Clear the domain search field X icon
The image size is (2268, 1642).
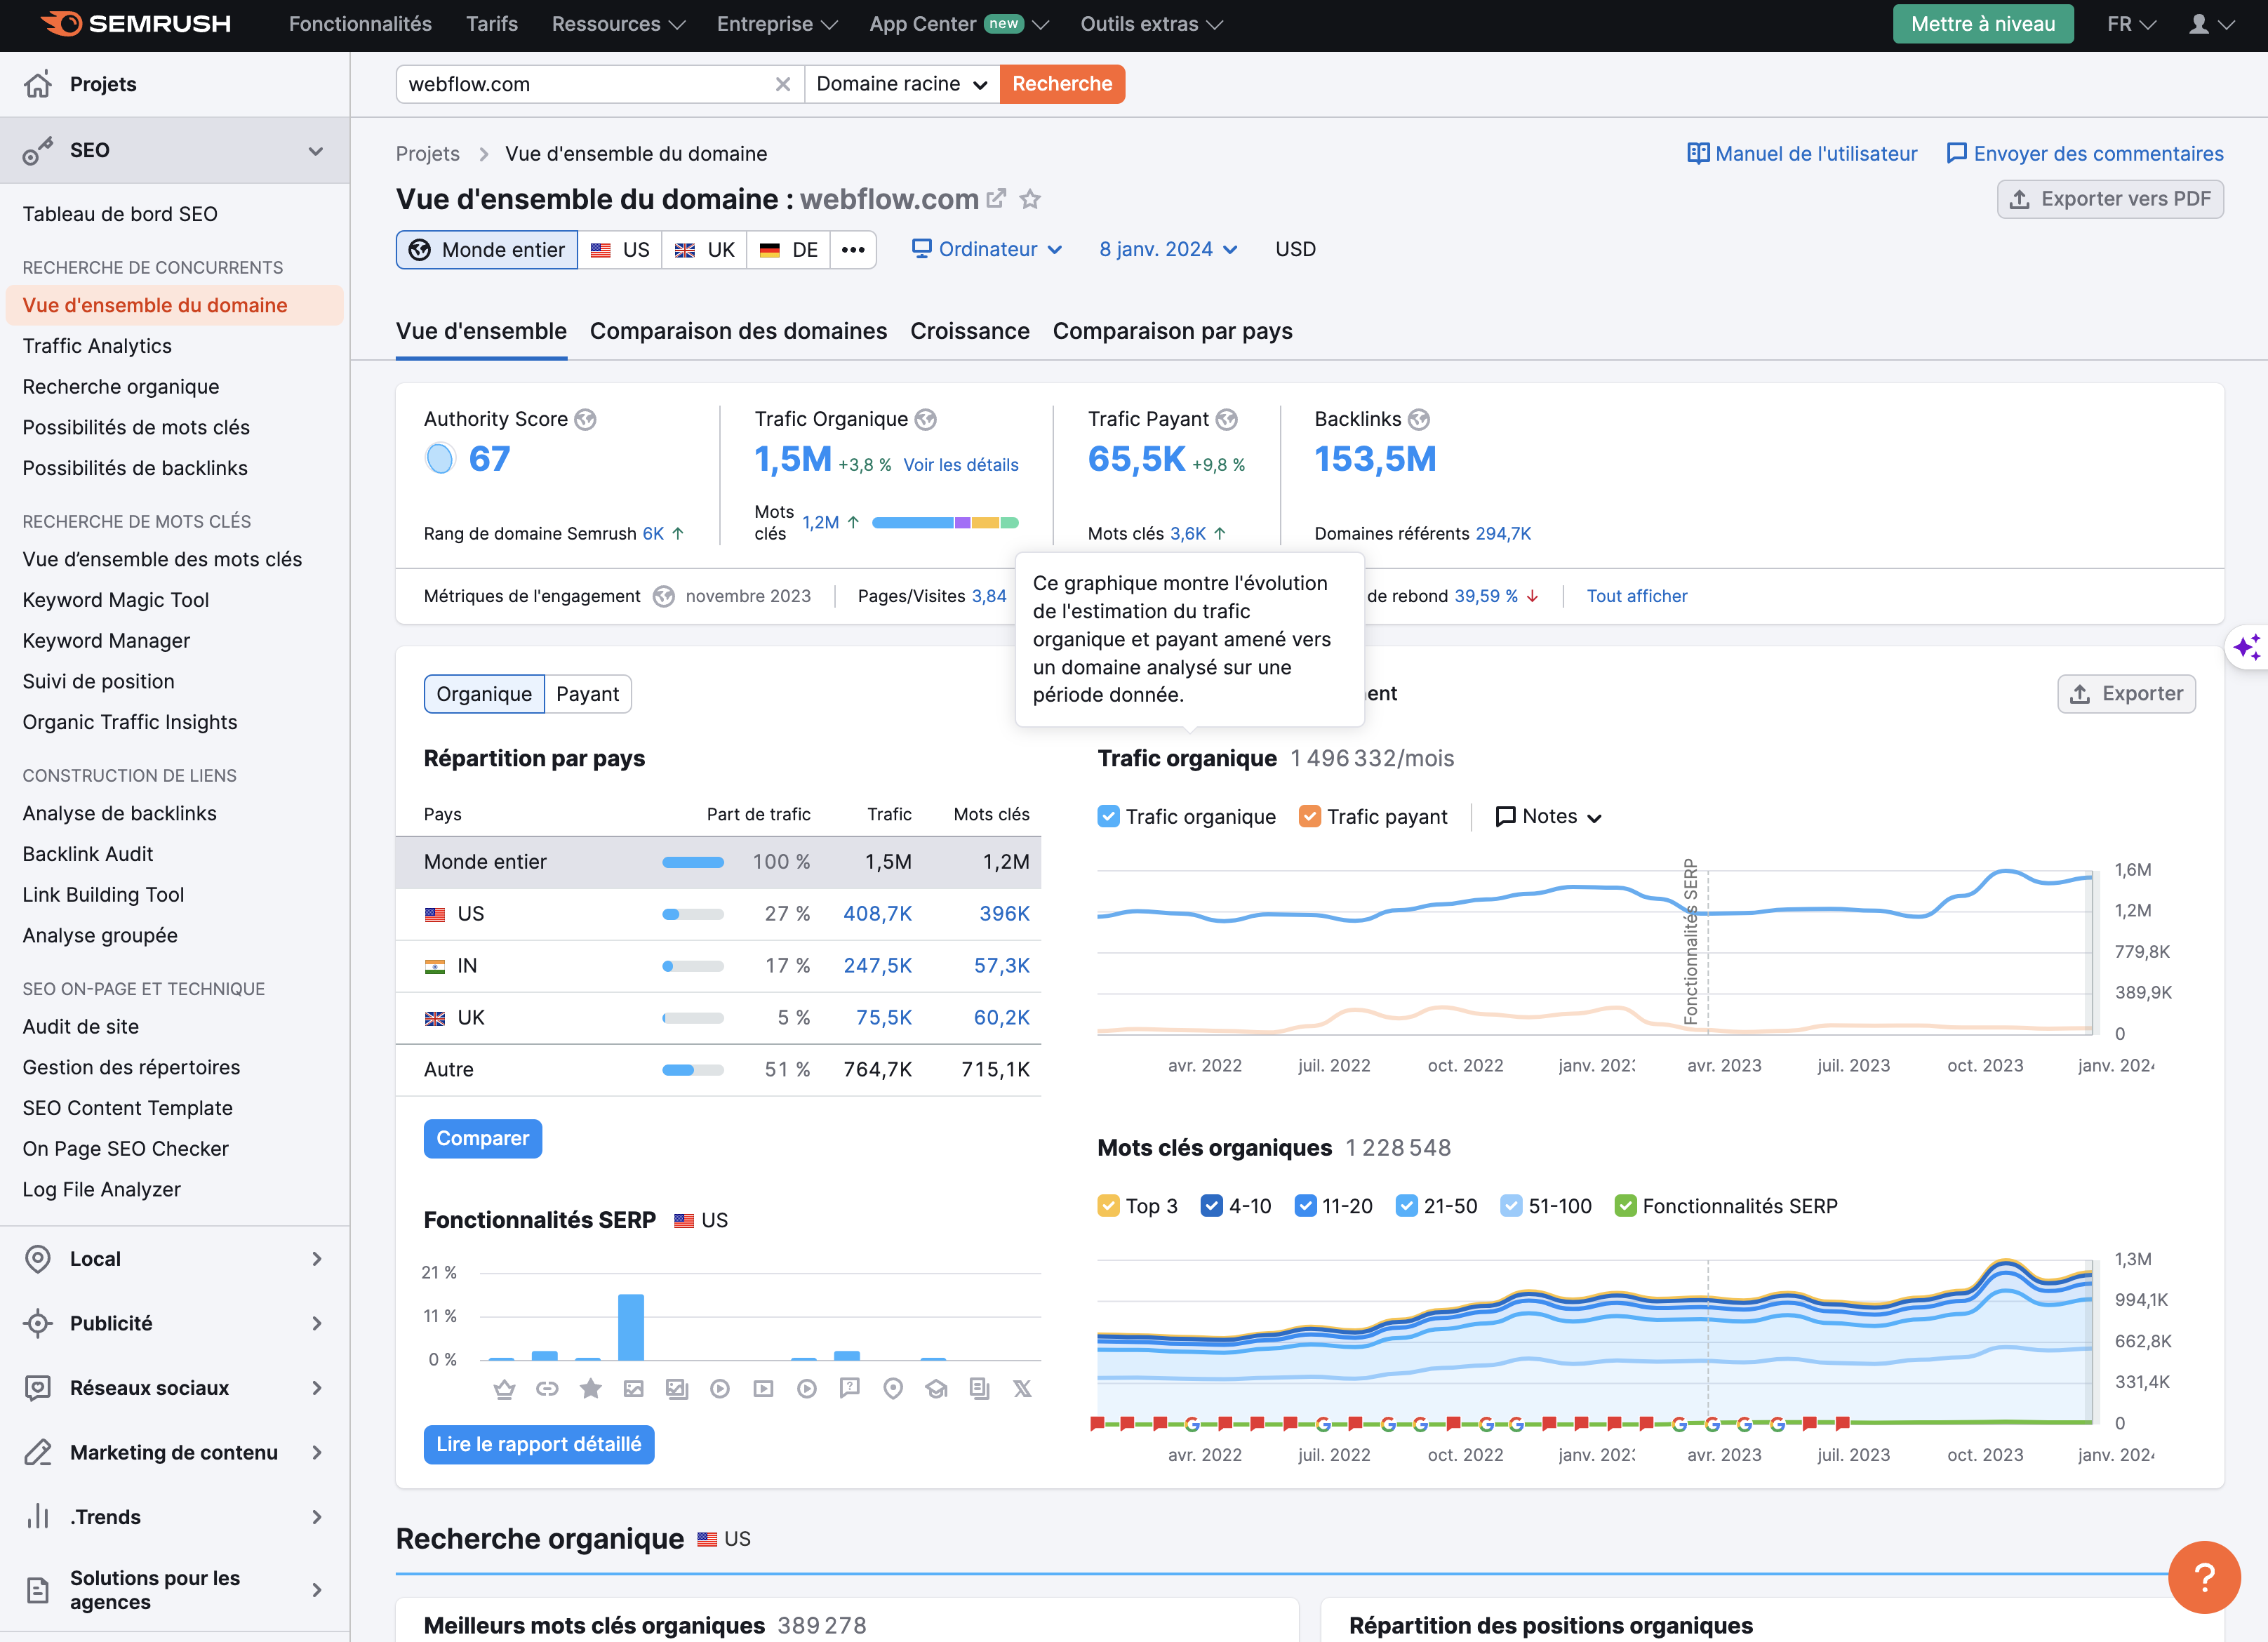(x=783, y=84)
